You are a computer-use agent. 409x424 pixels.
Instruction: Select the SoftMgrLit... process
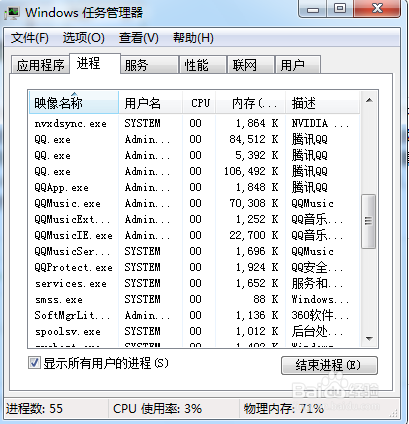[195, 315]
